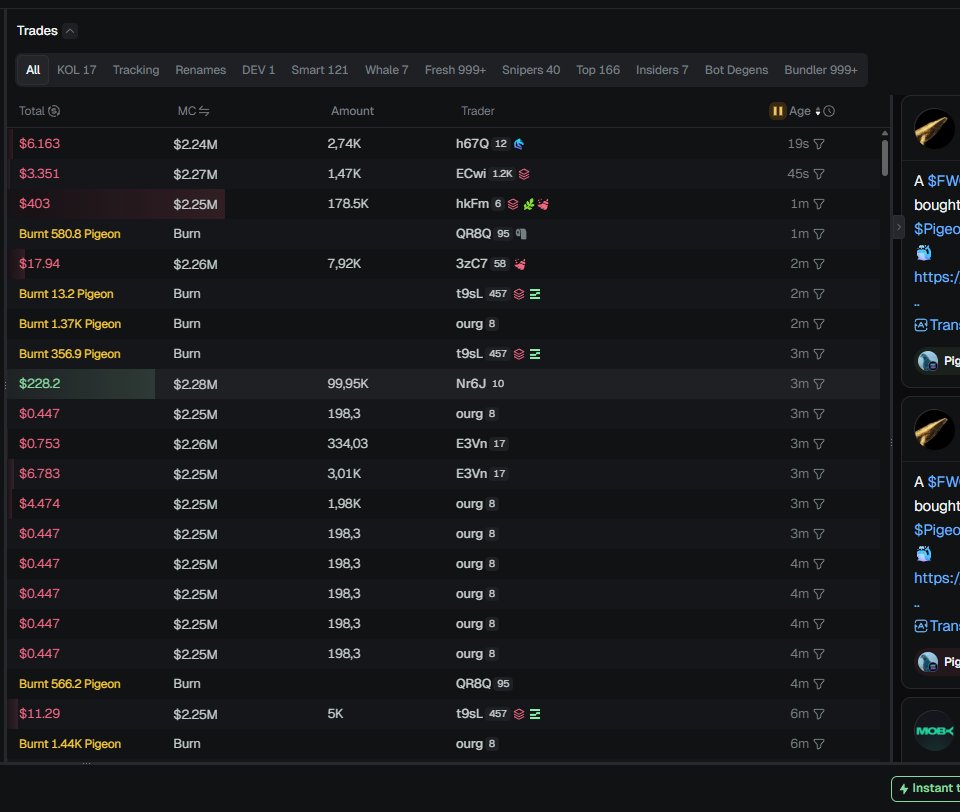This screenshot has width=960, height=812.
Task: Open $FW link in first feed card
Action: pyautogui.click(x=943, y=181)
